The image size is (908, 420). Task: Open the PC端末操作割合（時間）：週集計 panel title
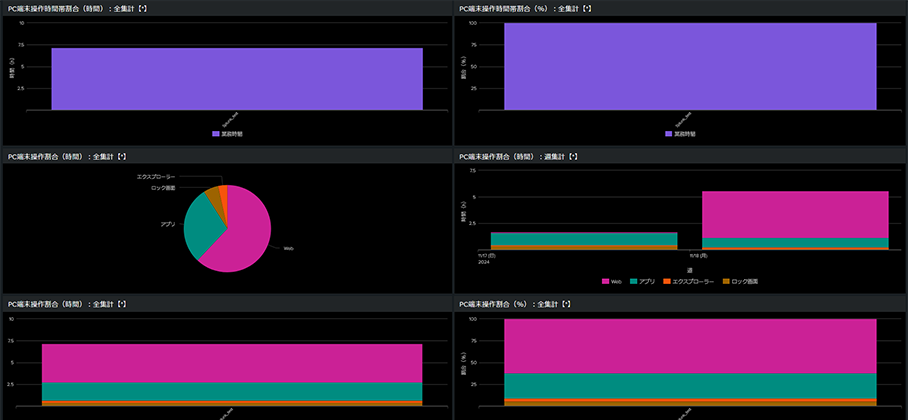coord(518,156)
